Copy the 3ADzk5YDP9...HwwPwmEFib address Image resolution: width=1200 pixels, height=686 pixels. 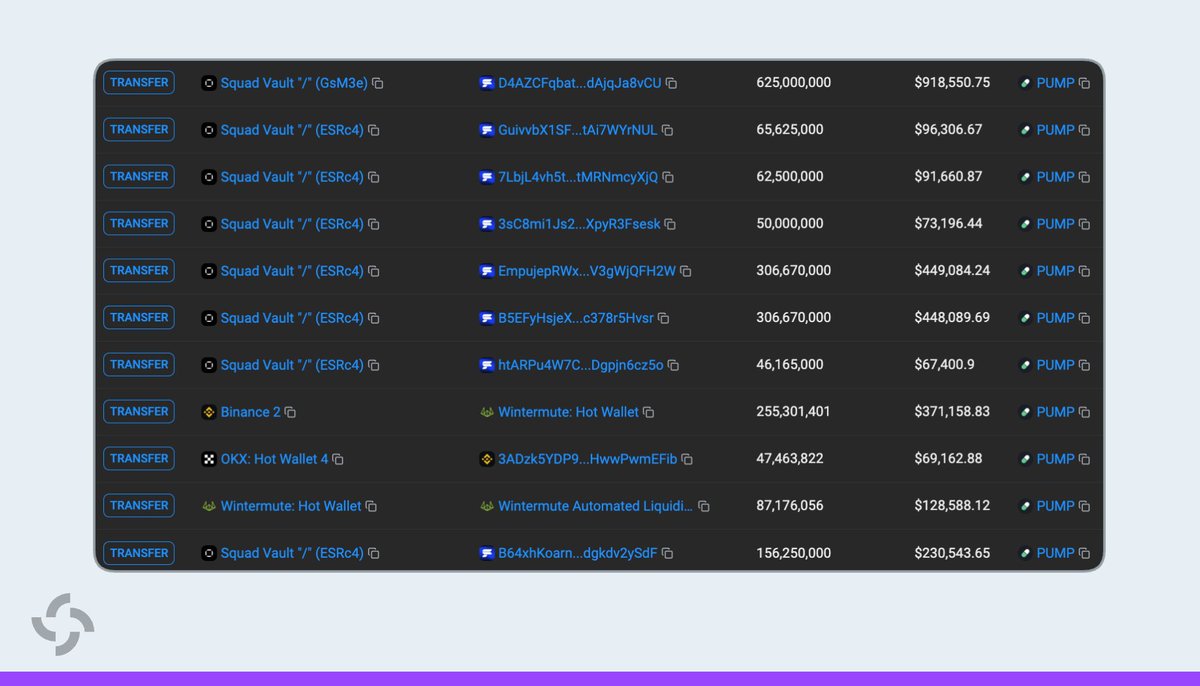pyautogui.click(x=687, y=459)
